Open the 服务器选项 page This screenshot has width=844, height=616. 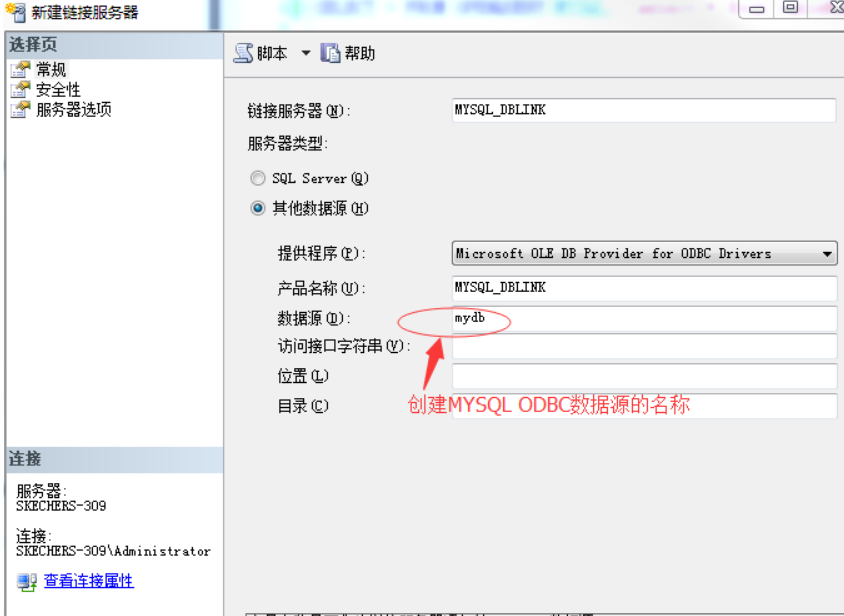click(x=74, y=109)
